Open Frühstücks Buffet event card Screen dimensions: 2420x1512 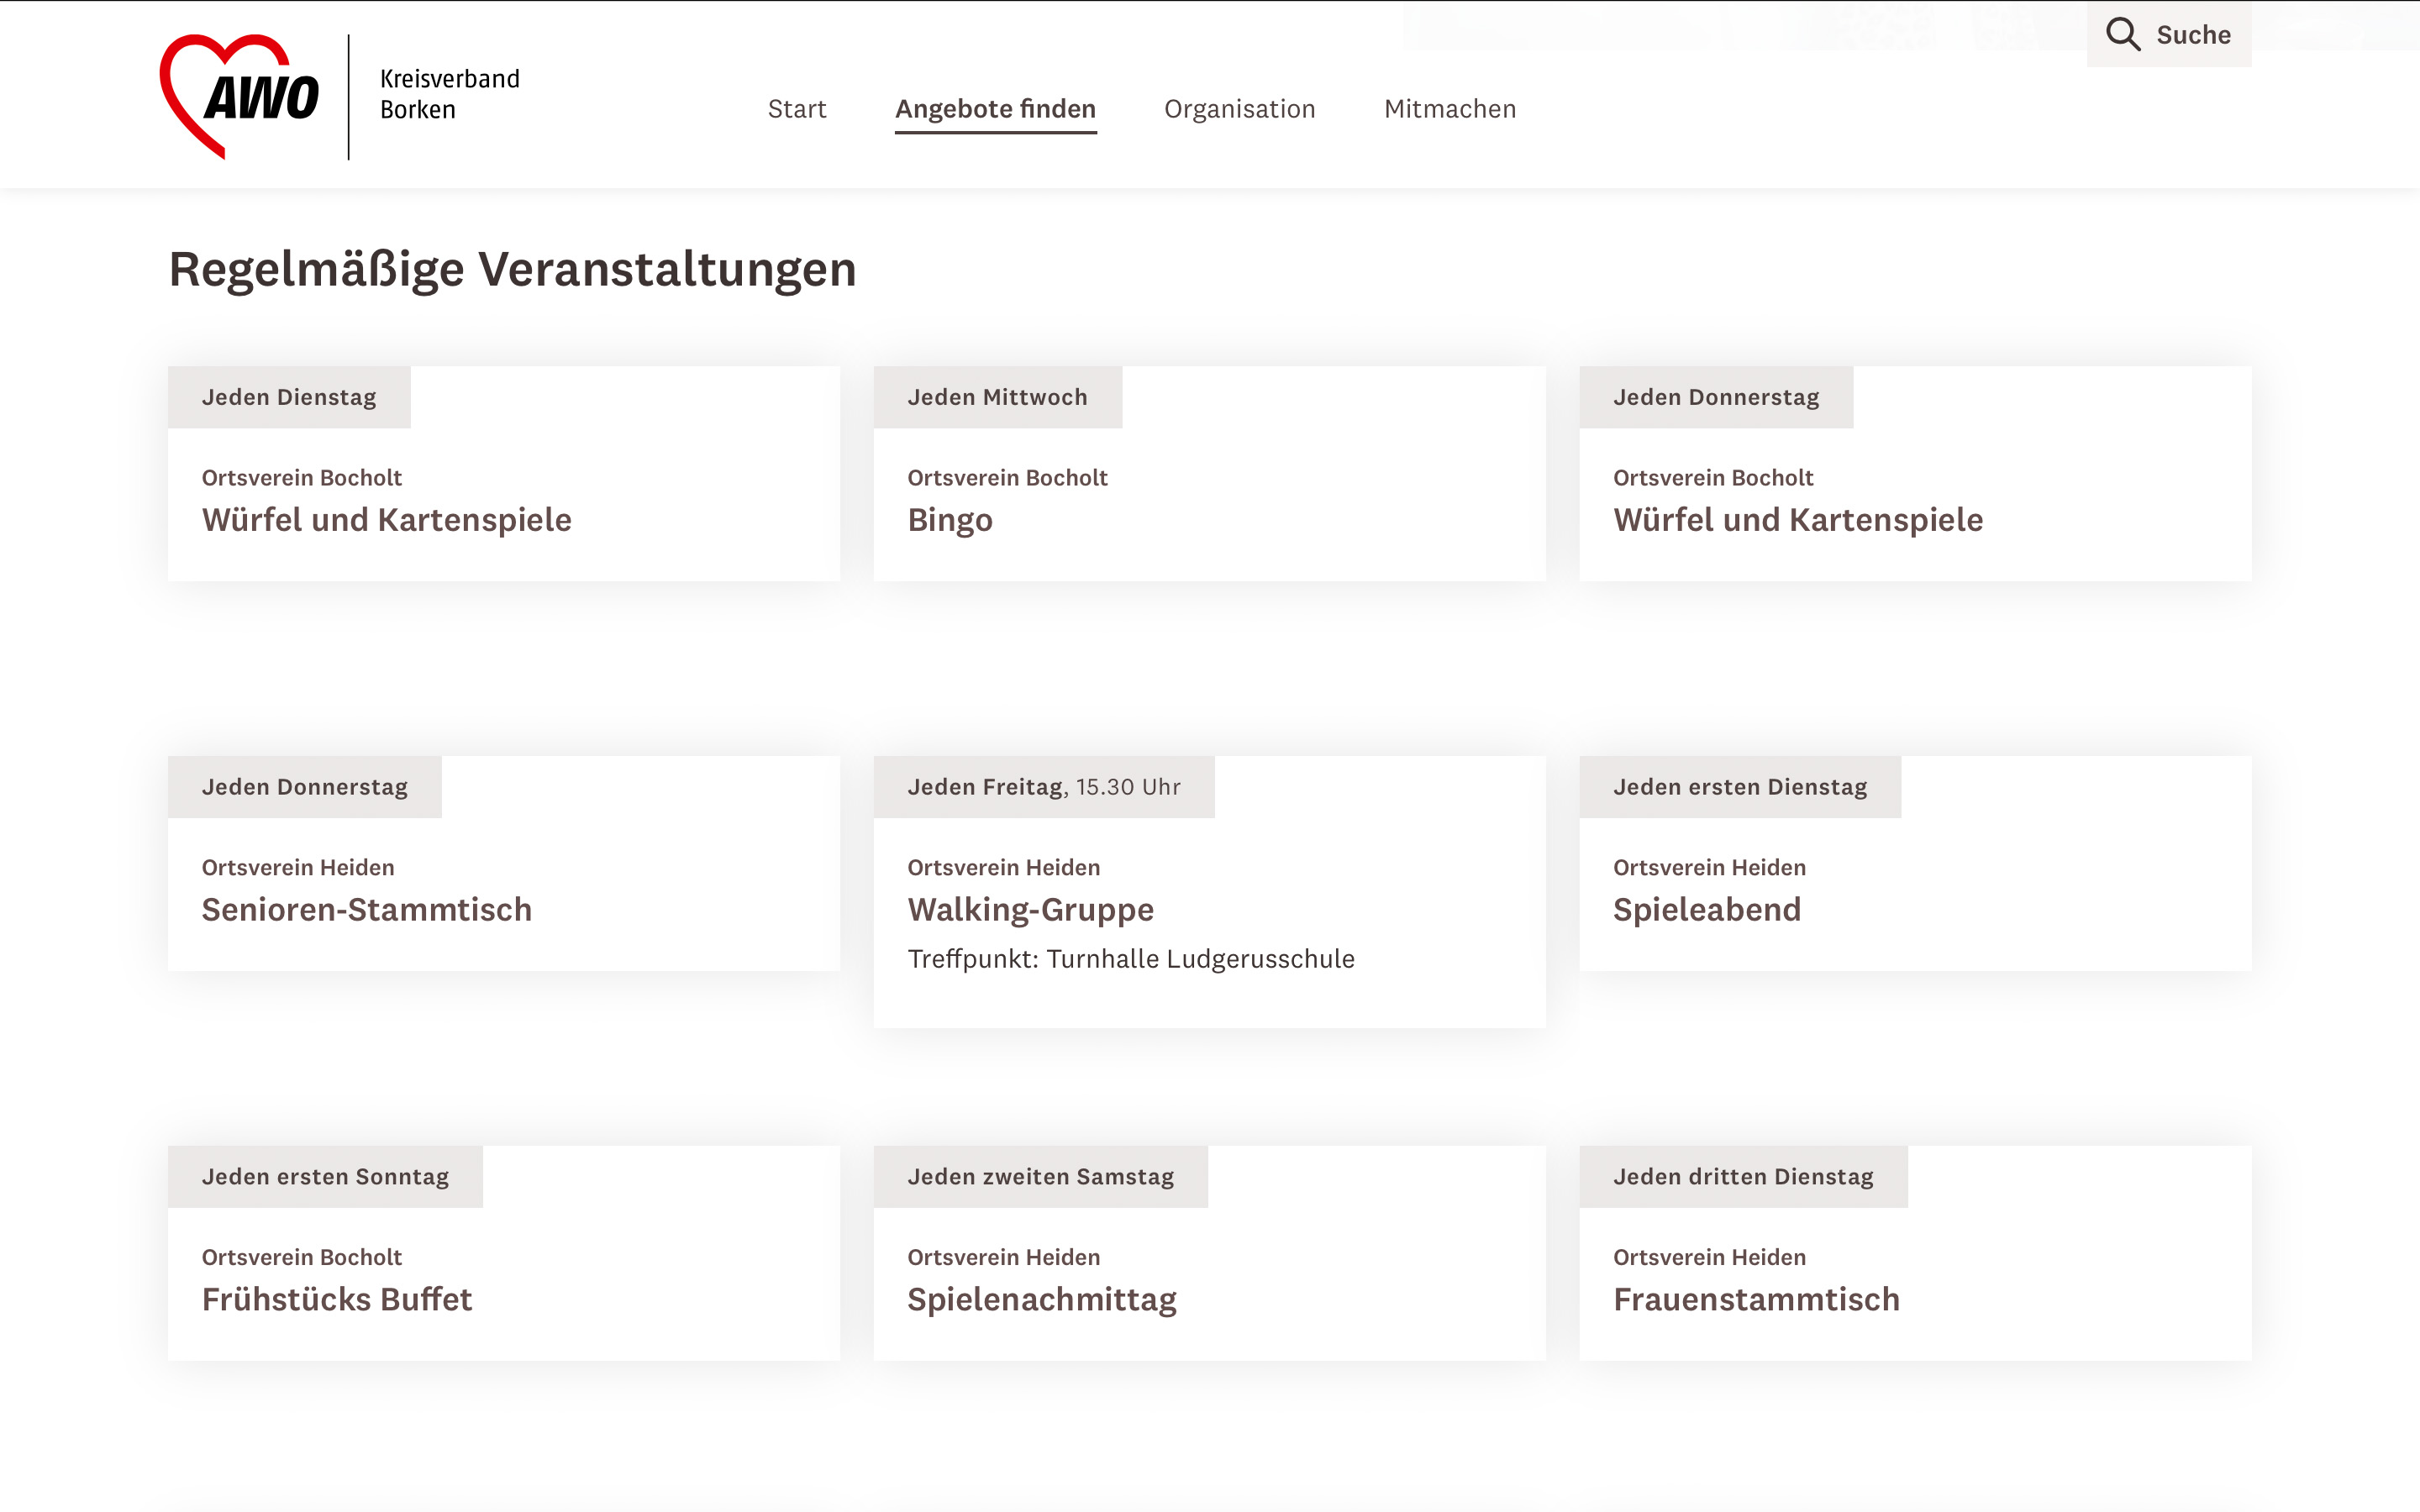(x=336, y=1300)
